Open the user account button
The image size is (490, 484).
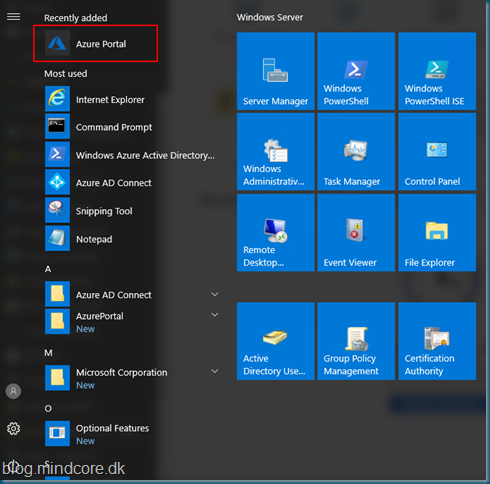tap(13, 391)
